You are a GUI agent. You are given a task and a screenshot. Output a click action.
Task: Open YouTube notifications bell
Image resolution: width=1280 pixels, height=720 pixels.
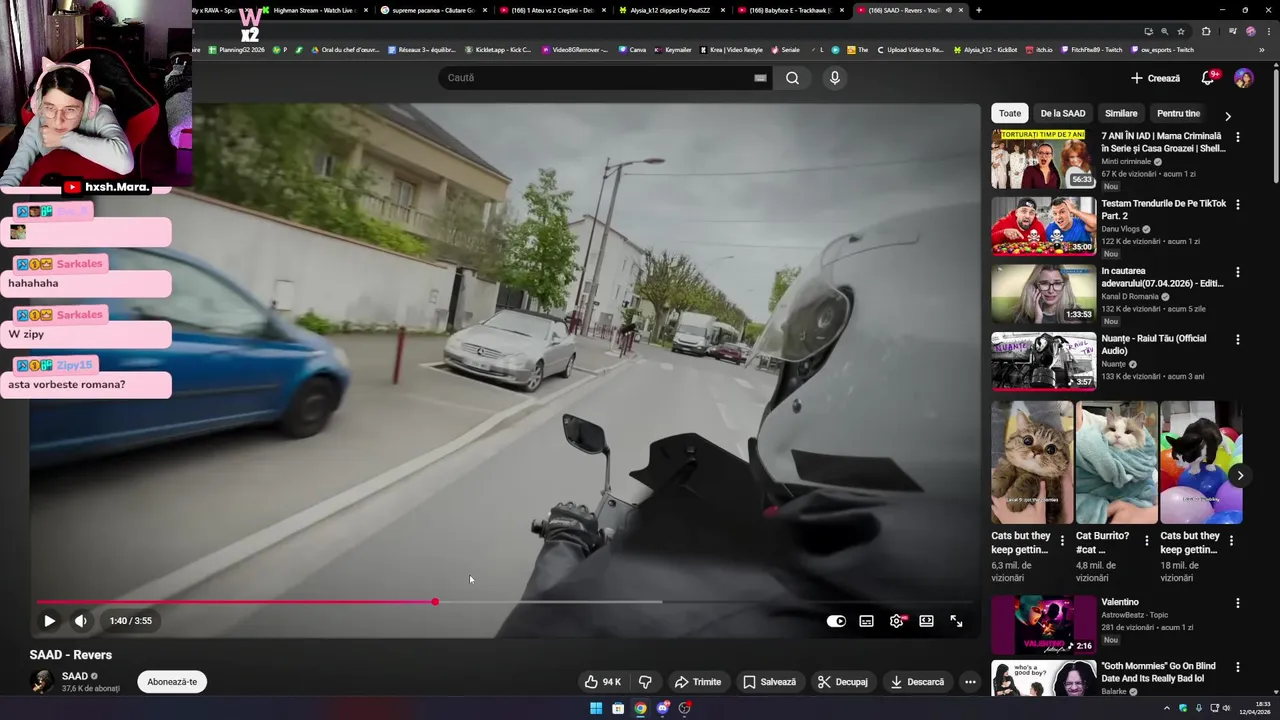[x=1208, y=78]
